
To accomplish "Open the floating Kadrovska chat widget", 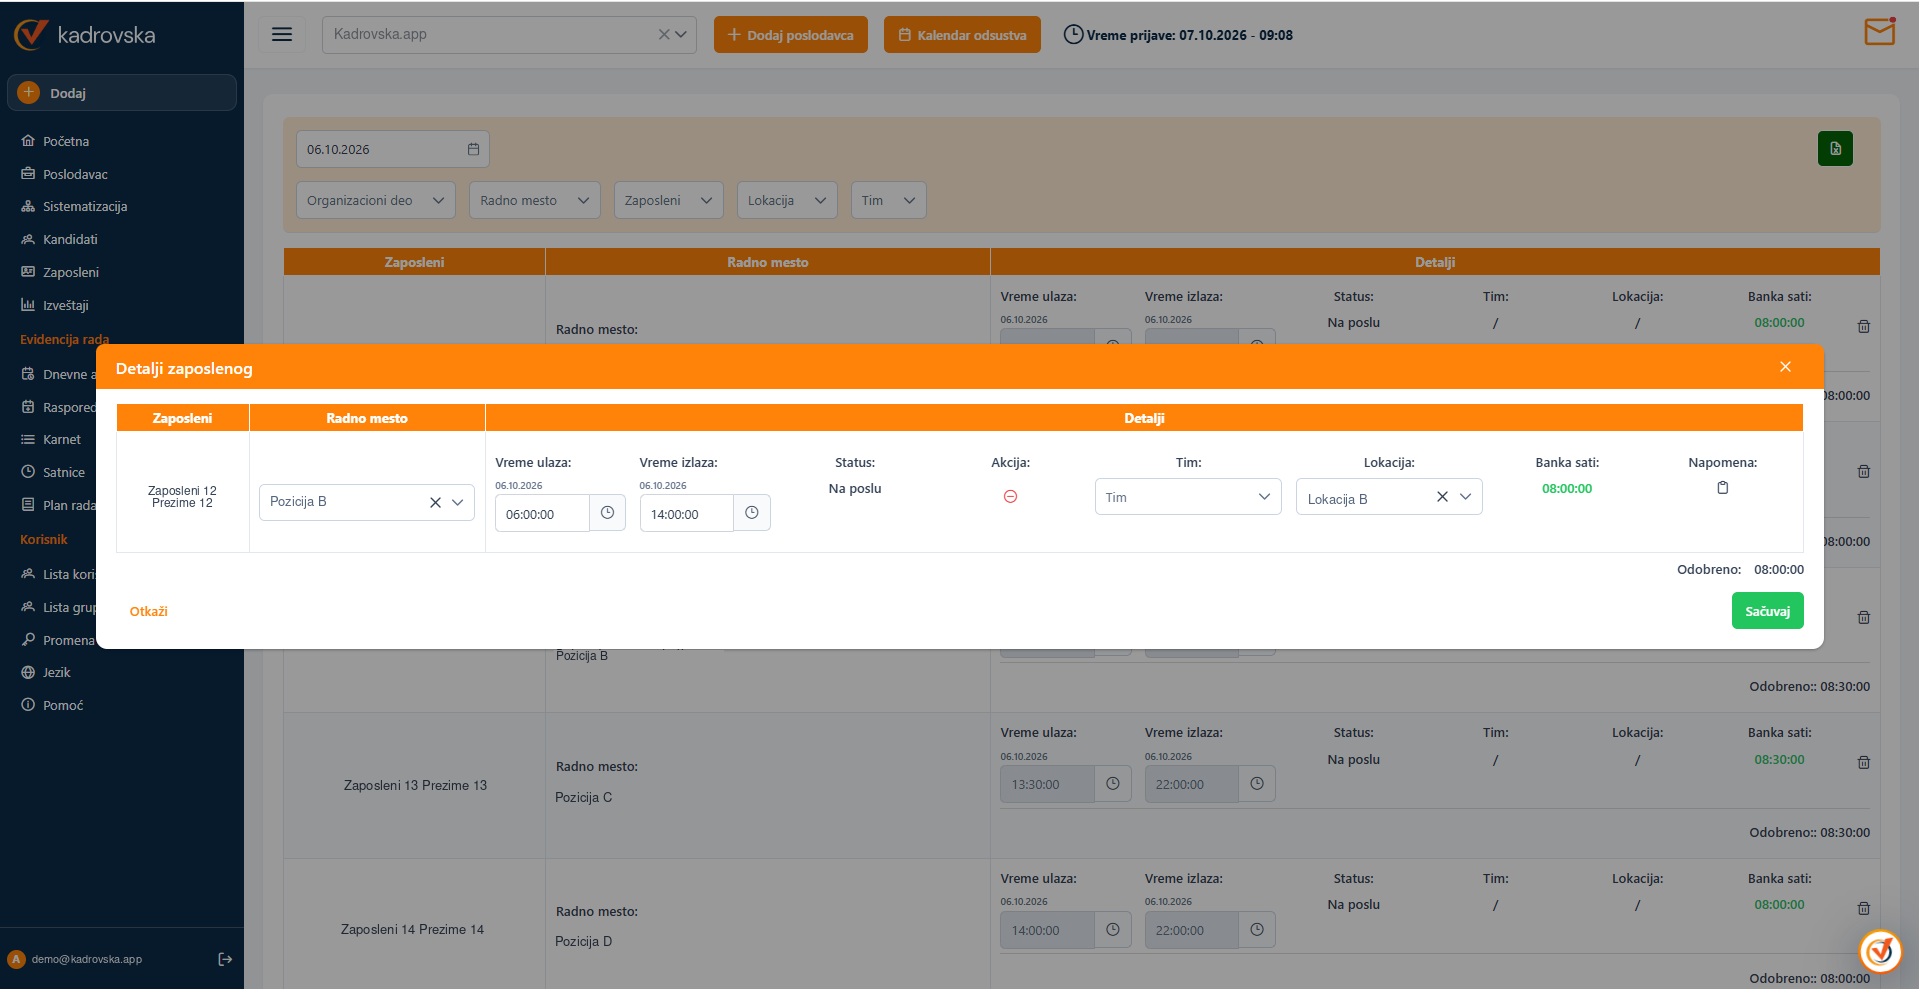I will (1880, 951).
